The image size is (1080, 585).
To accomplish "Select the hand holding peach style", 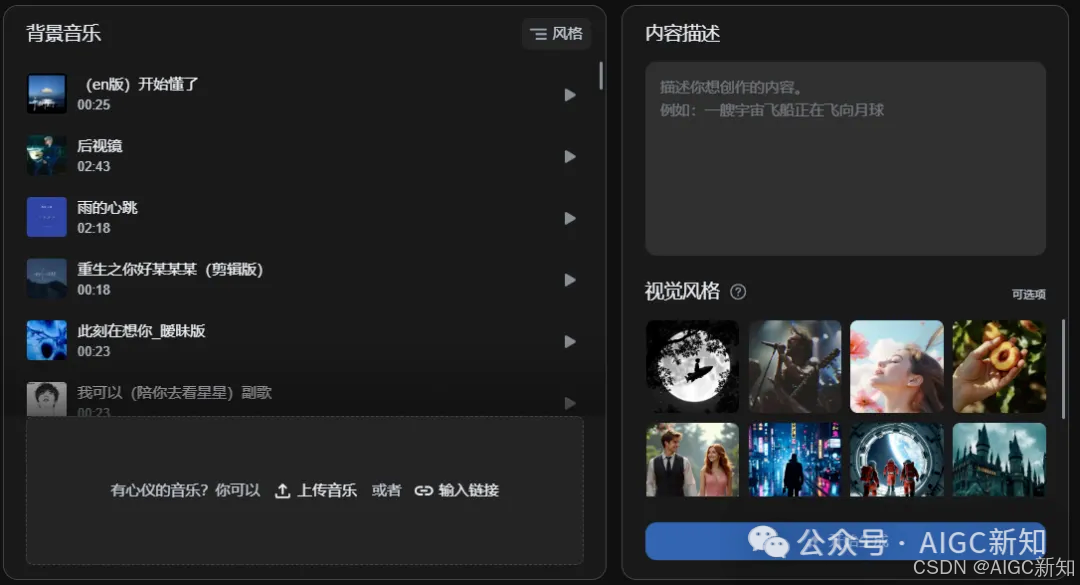I will pos(999,367).
